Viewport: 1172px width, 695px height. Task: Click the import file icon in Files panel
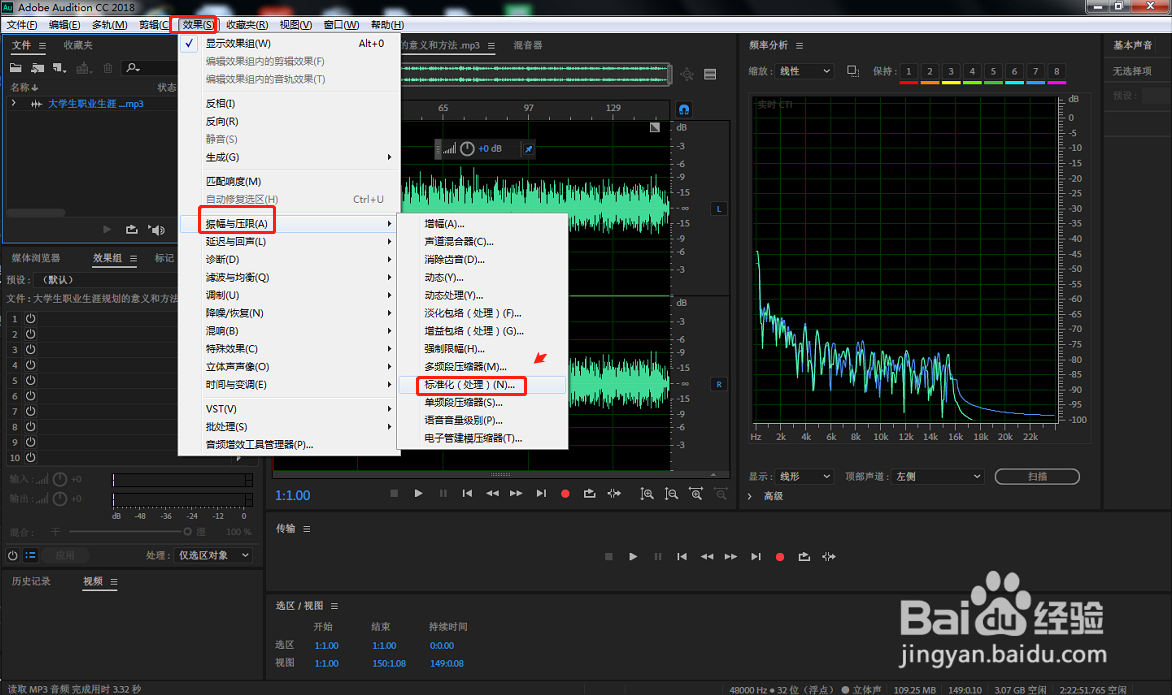click(x=37, y=68)
